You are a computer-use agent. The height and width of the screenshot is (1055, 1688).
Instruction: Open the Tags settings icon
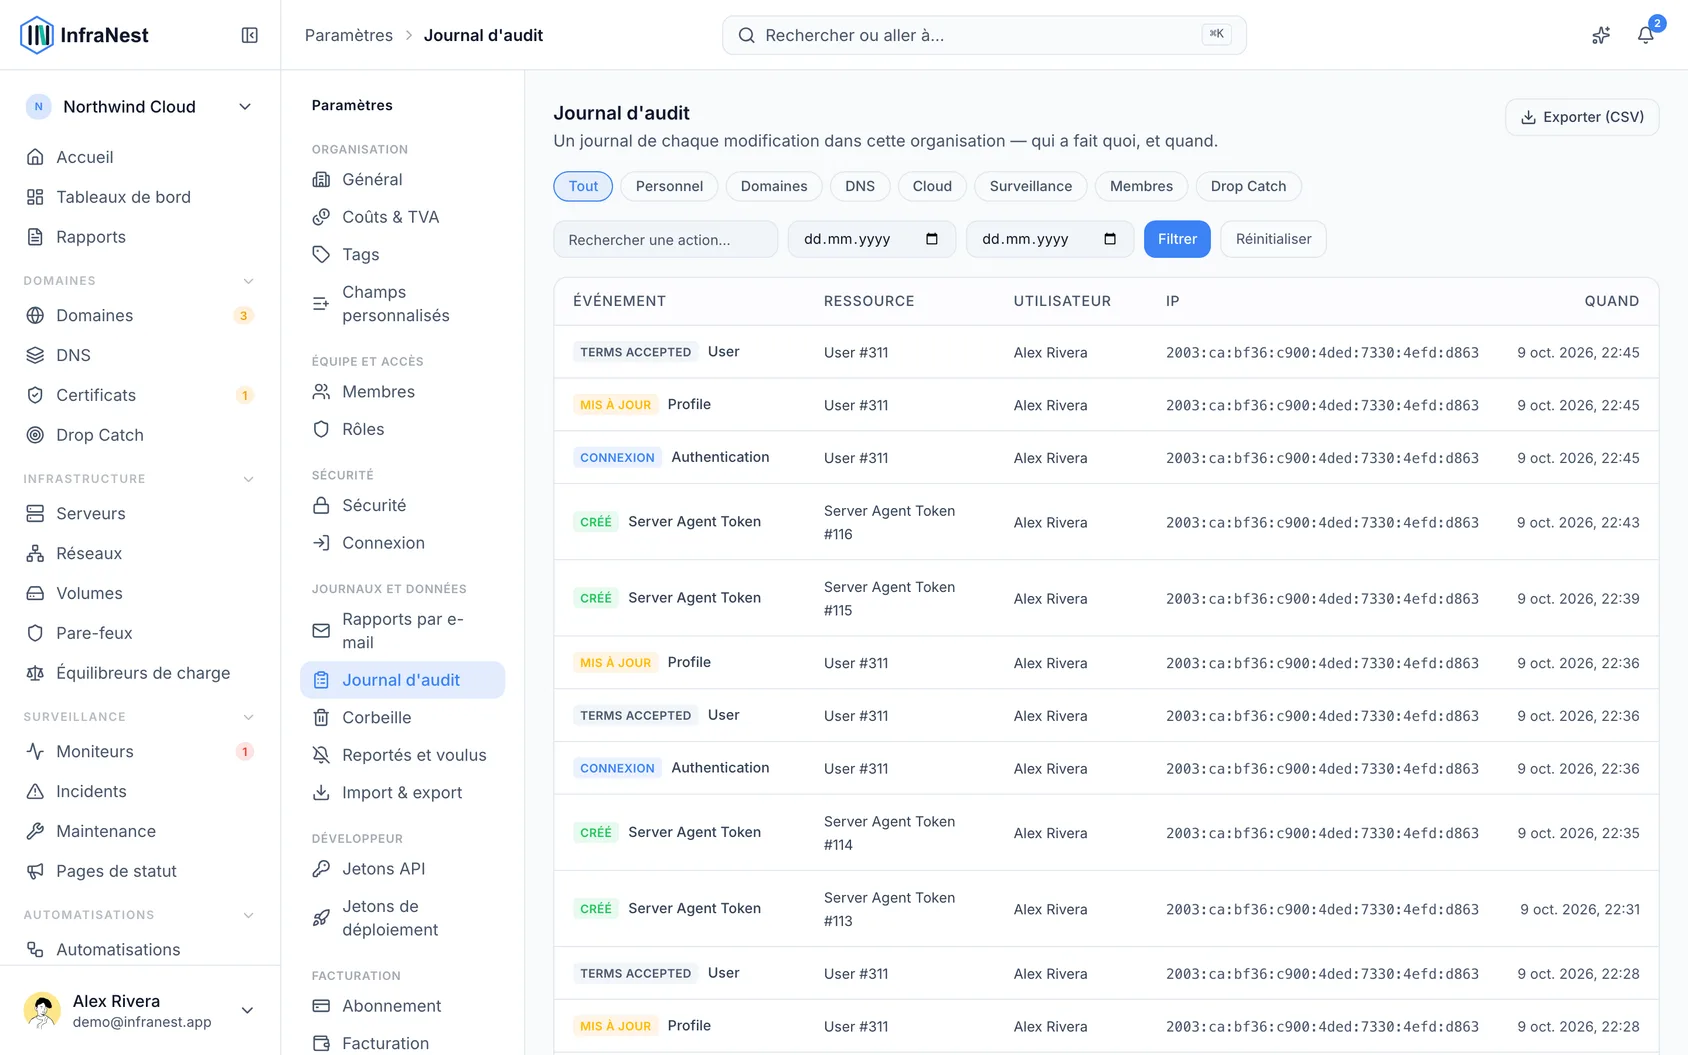coord(321,254)
